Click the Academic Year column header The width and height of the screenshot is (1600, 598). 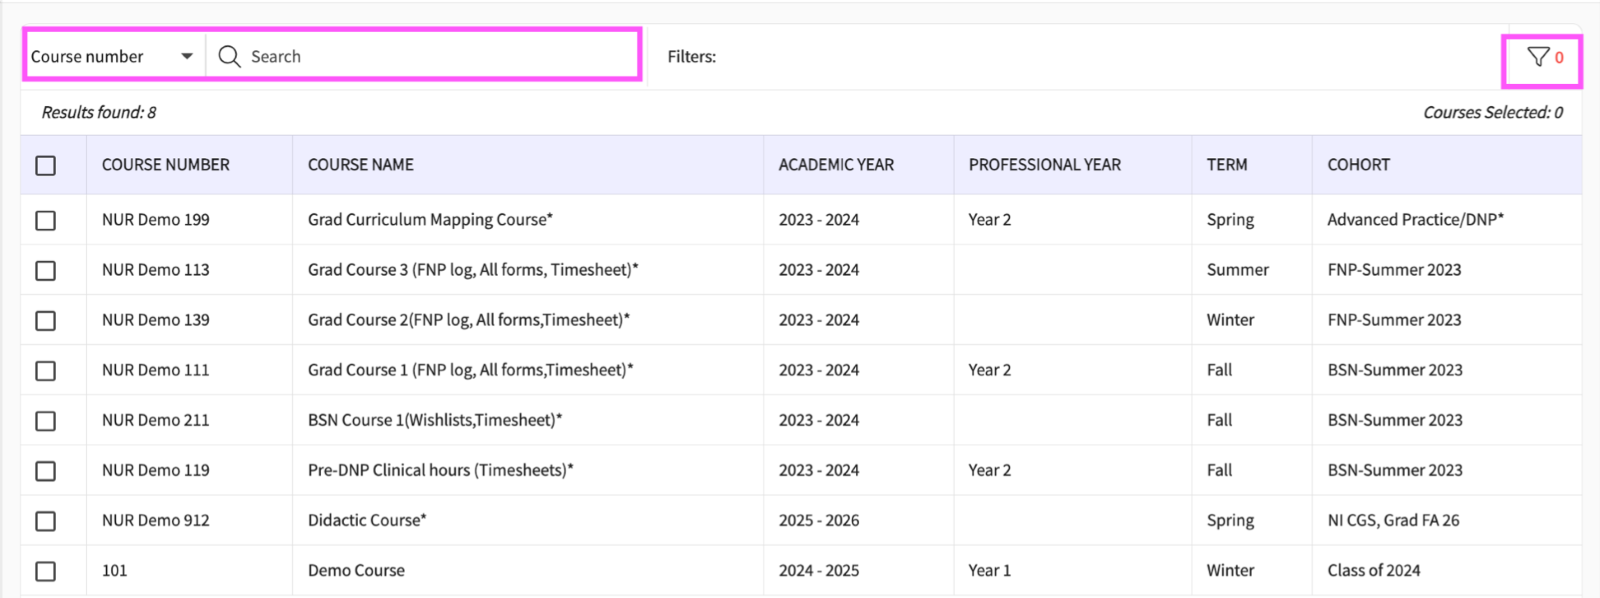(x=836, y=165)
